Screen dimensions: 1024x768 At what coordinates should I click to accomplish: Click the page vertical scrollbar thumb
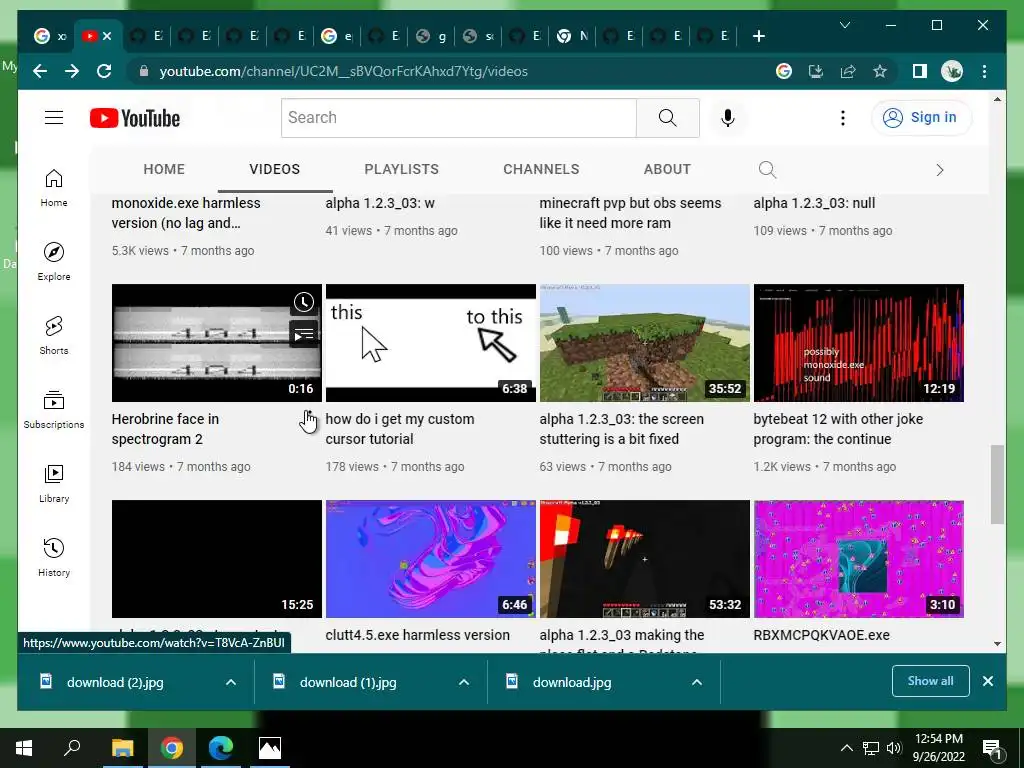(x=997, y=484)
